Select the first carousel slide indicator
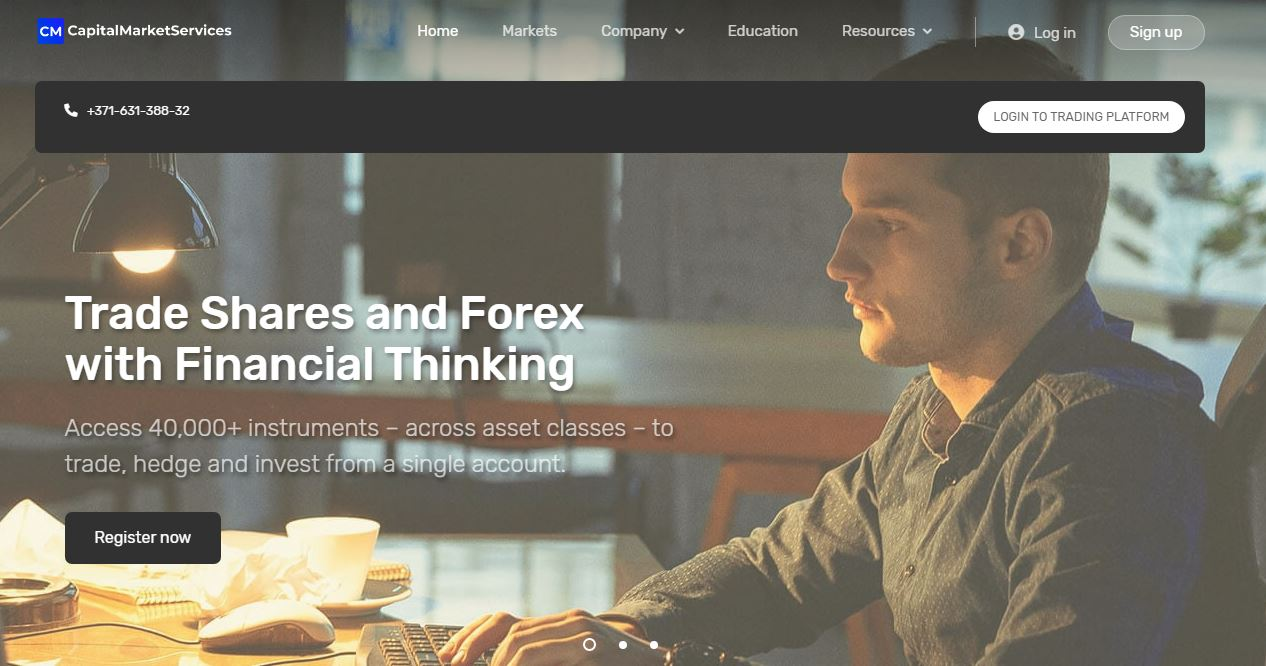1266x666 pixels. pyautogui.click(x=589, y=645)
